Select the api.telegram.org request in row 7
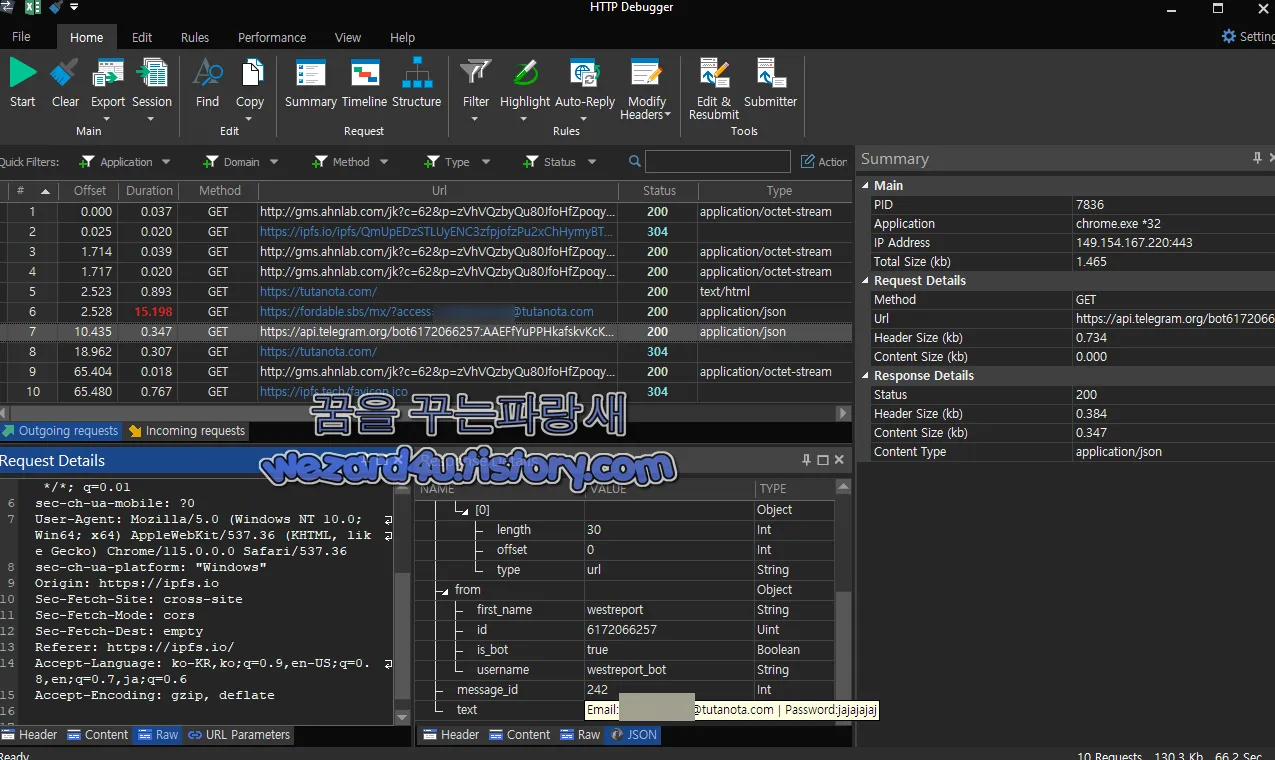 426,331
